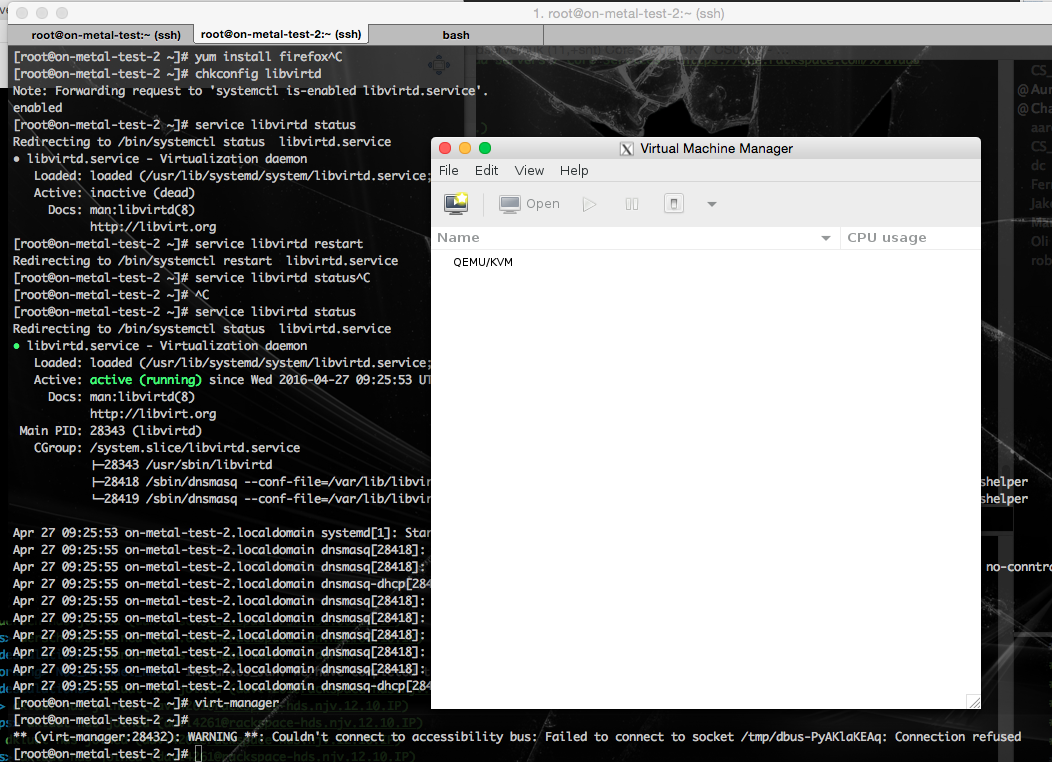
Task: Click the 'active (running)' status text
Action: [x=146, y=380]
